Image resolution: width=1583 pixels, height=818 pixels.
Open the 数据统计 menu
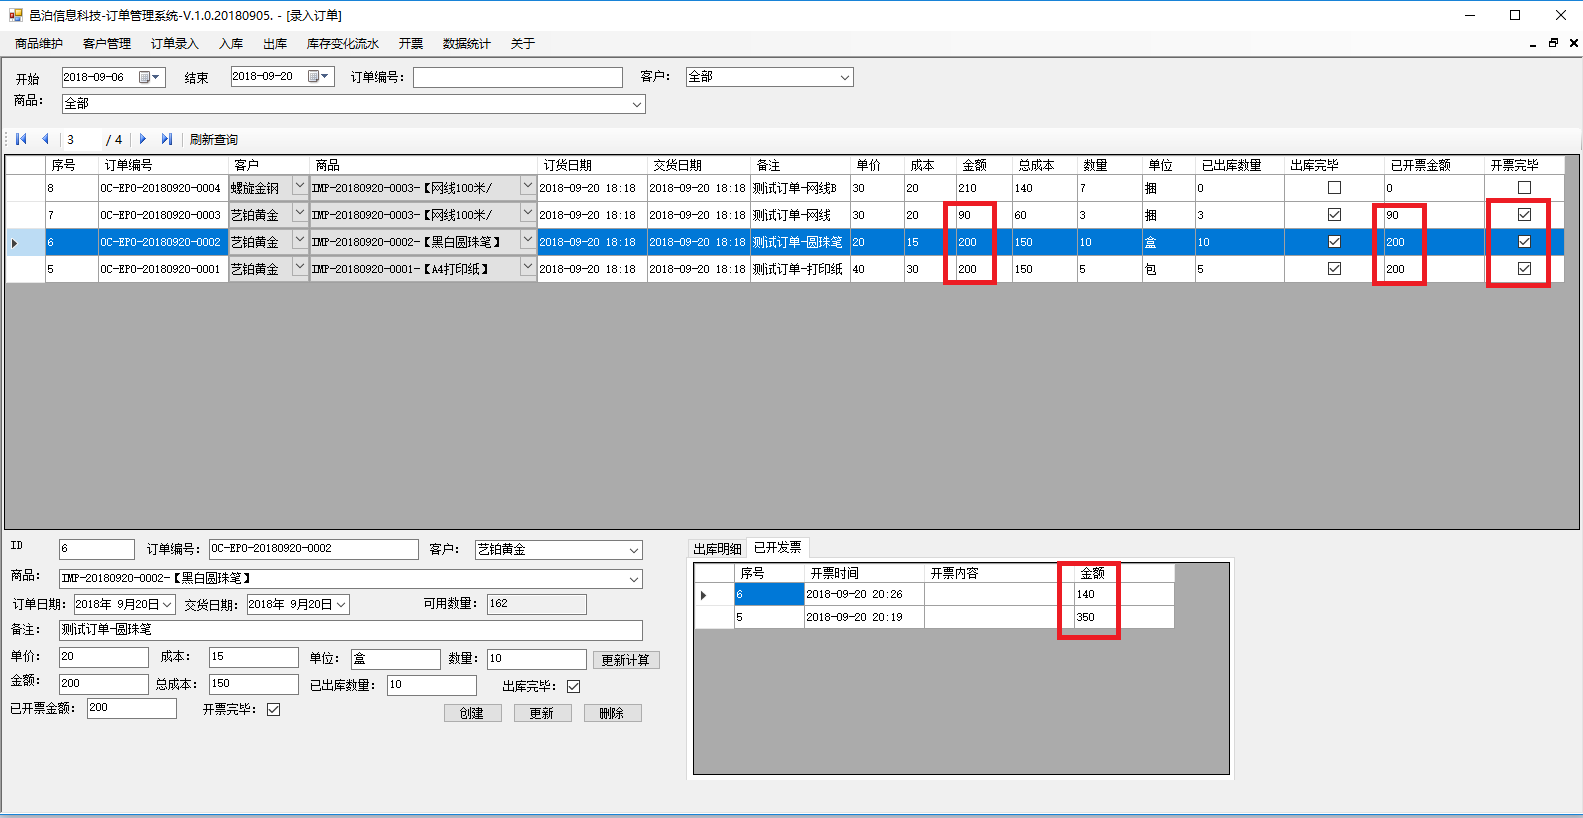pyautogui.click(x=467, y=44)
